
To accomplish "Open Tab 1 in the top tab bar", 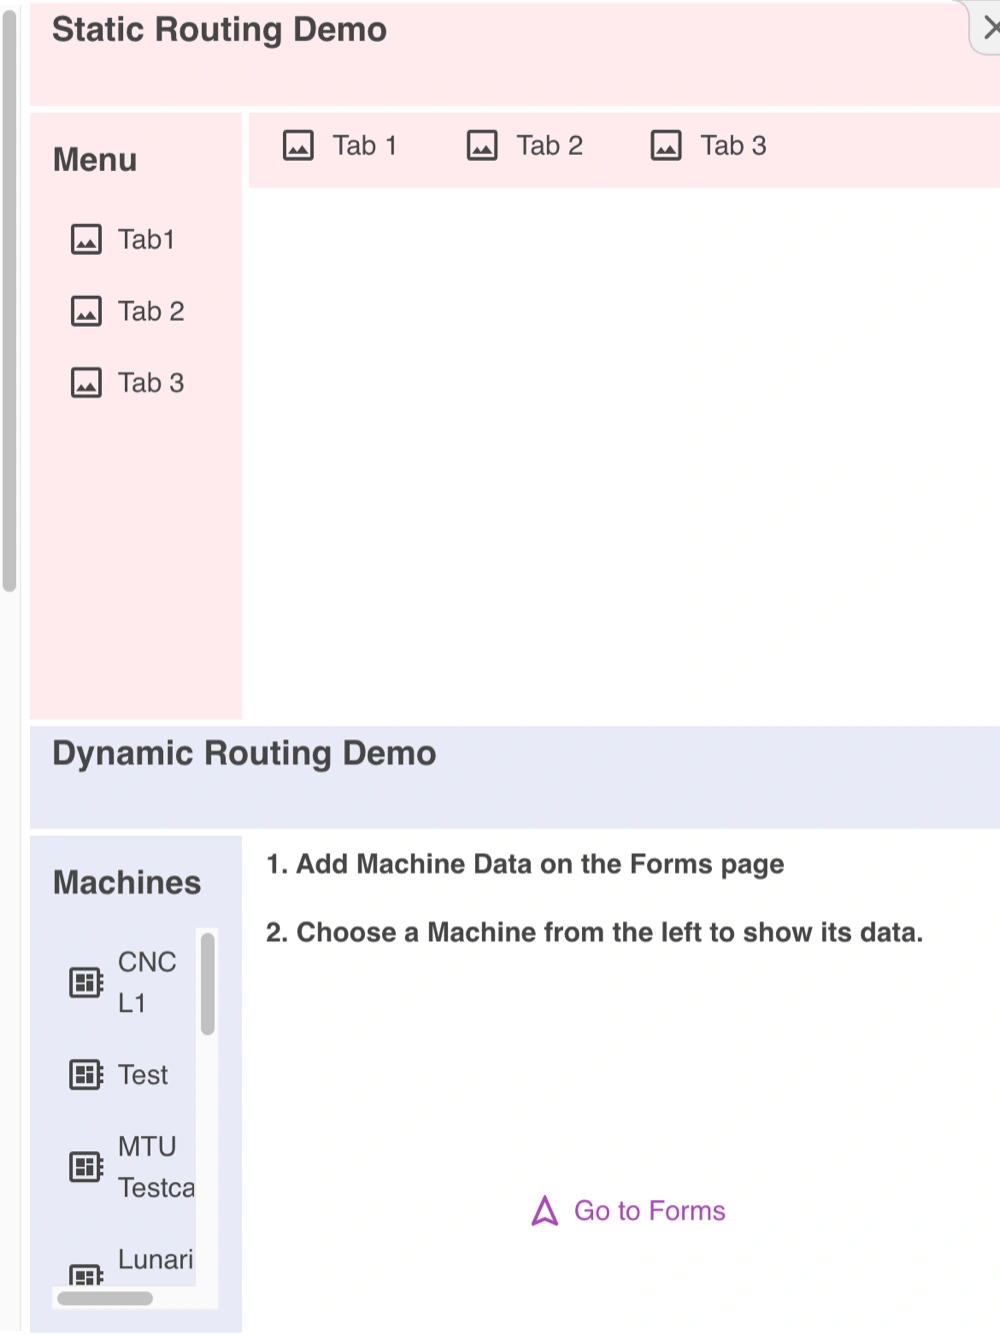I will [x=365, y=146].
